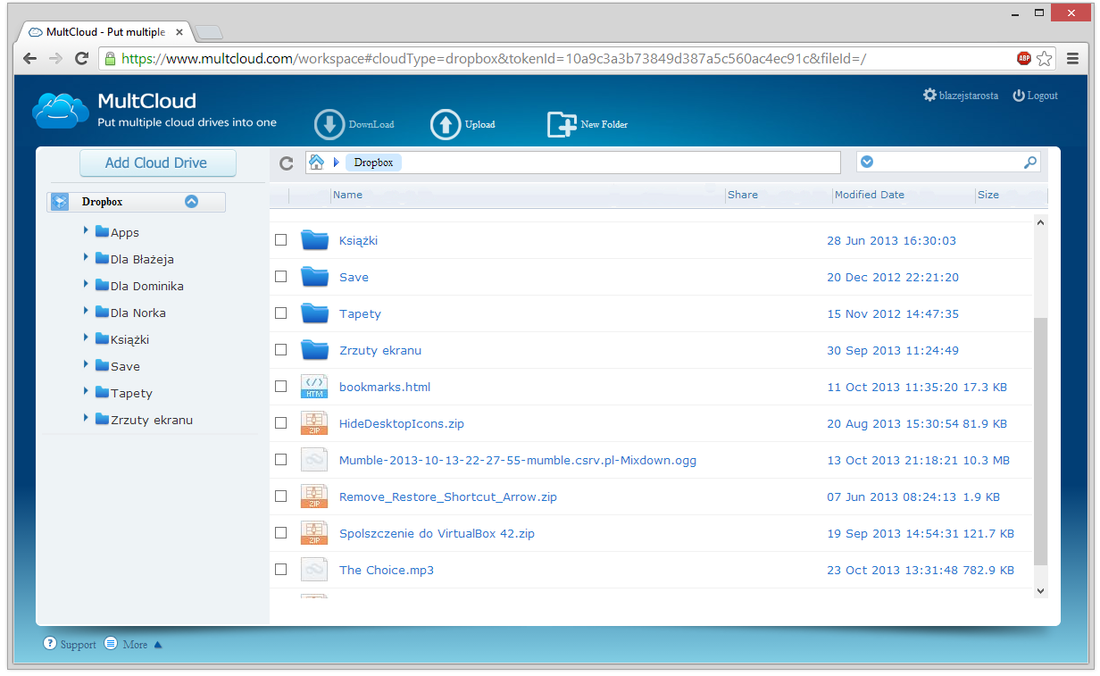The height and width of the screenshot is (676, 1100).
Task: Check the Save folder row checkbox
Action: click(x=281, y=276)
